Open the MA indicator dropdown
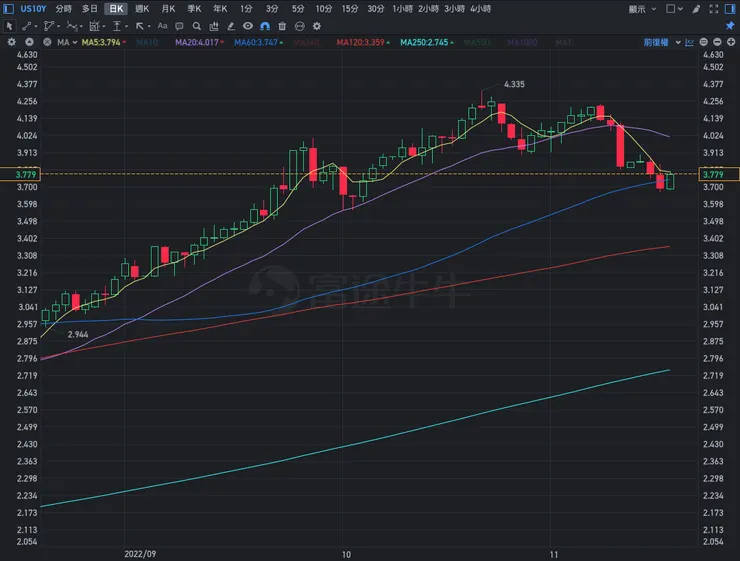The height and width of the screenshot is (561, 740). pos(67,42)
